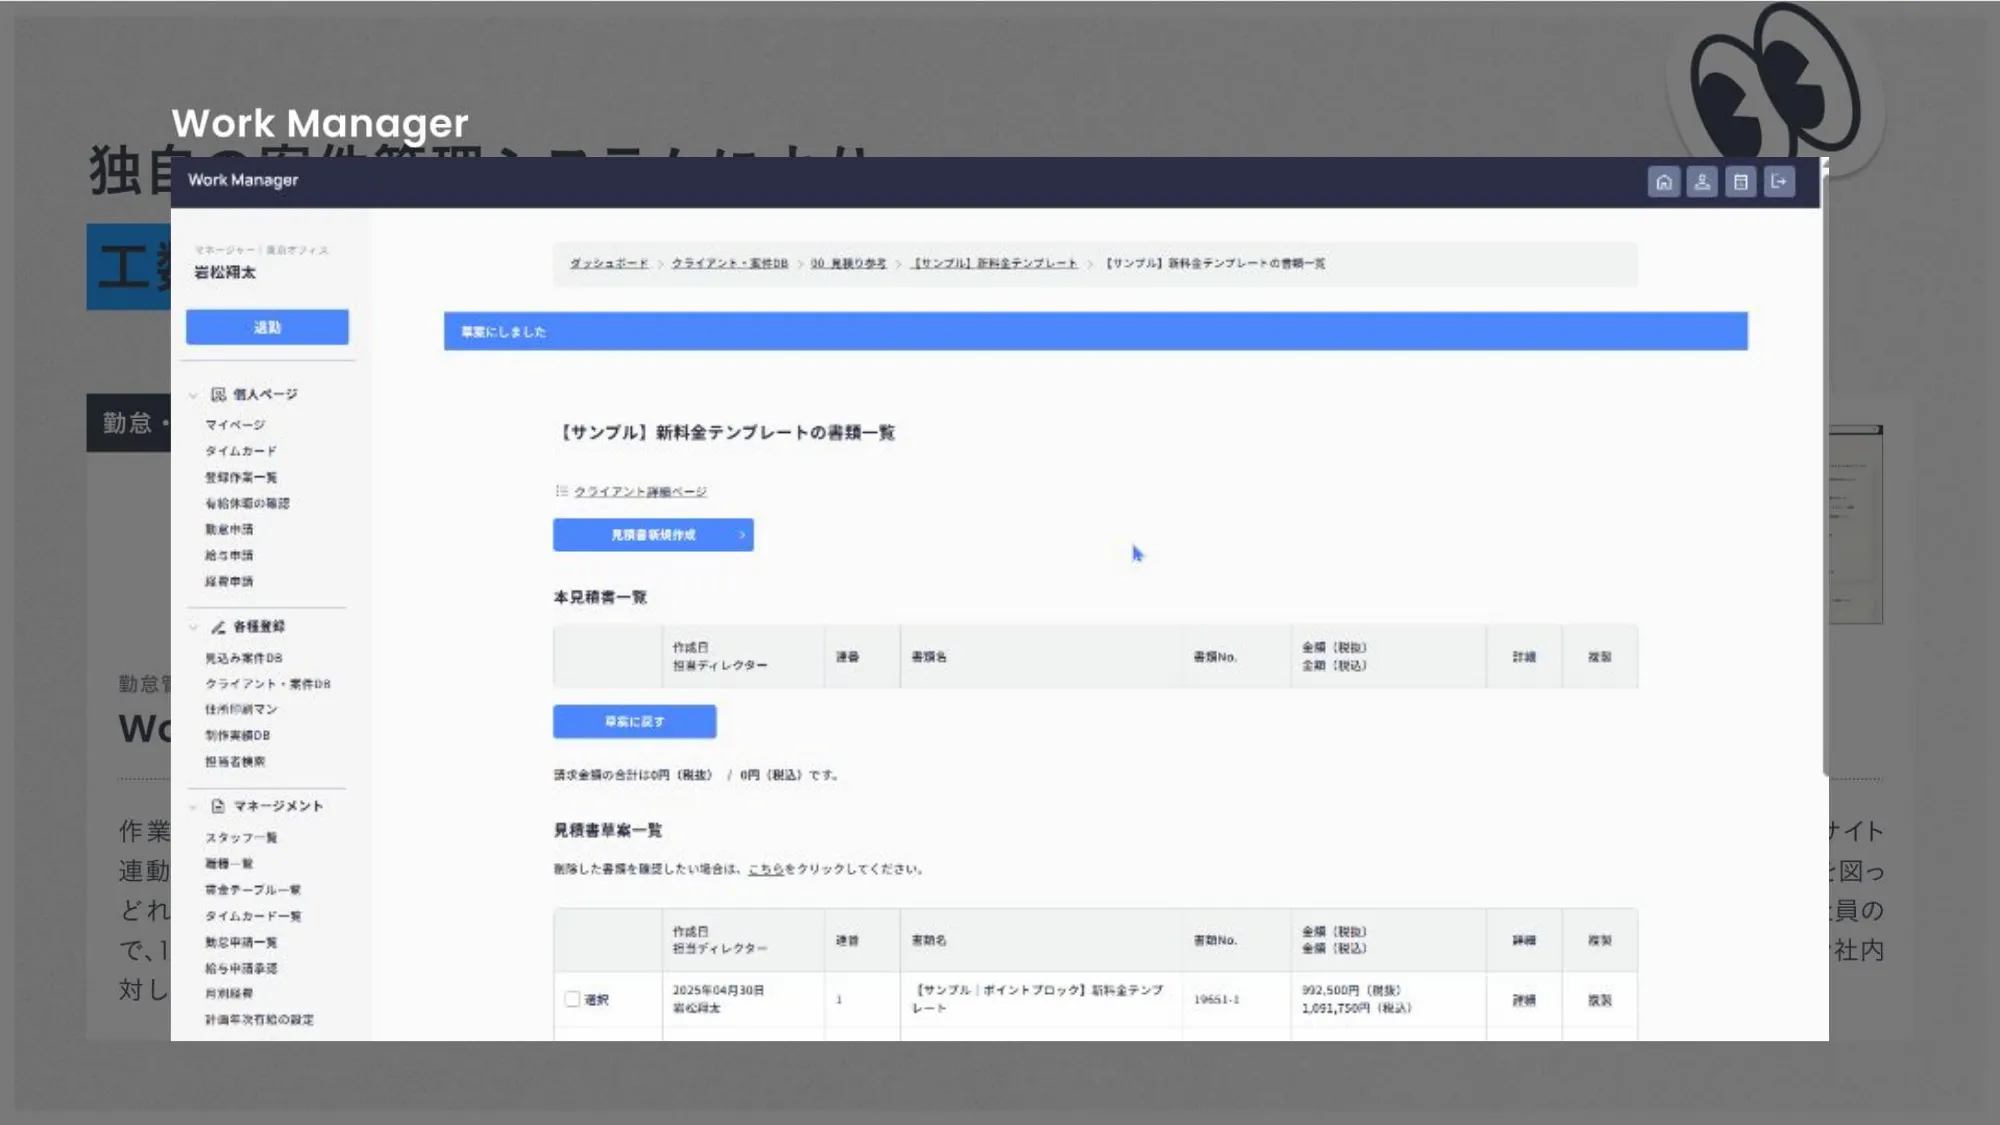The width and height of the screenshot is (2000, 1125).
Task: Click list icon beside クライアント詳細ページ
Action: (562, 491)
